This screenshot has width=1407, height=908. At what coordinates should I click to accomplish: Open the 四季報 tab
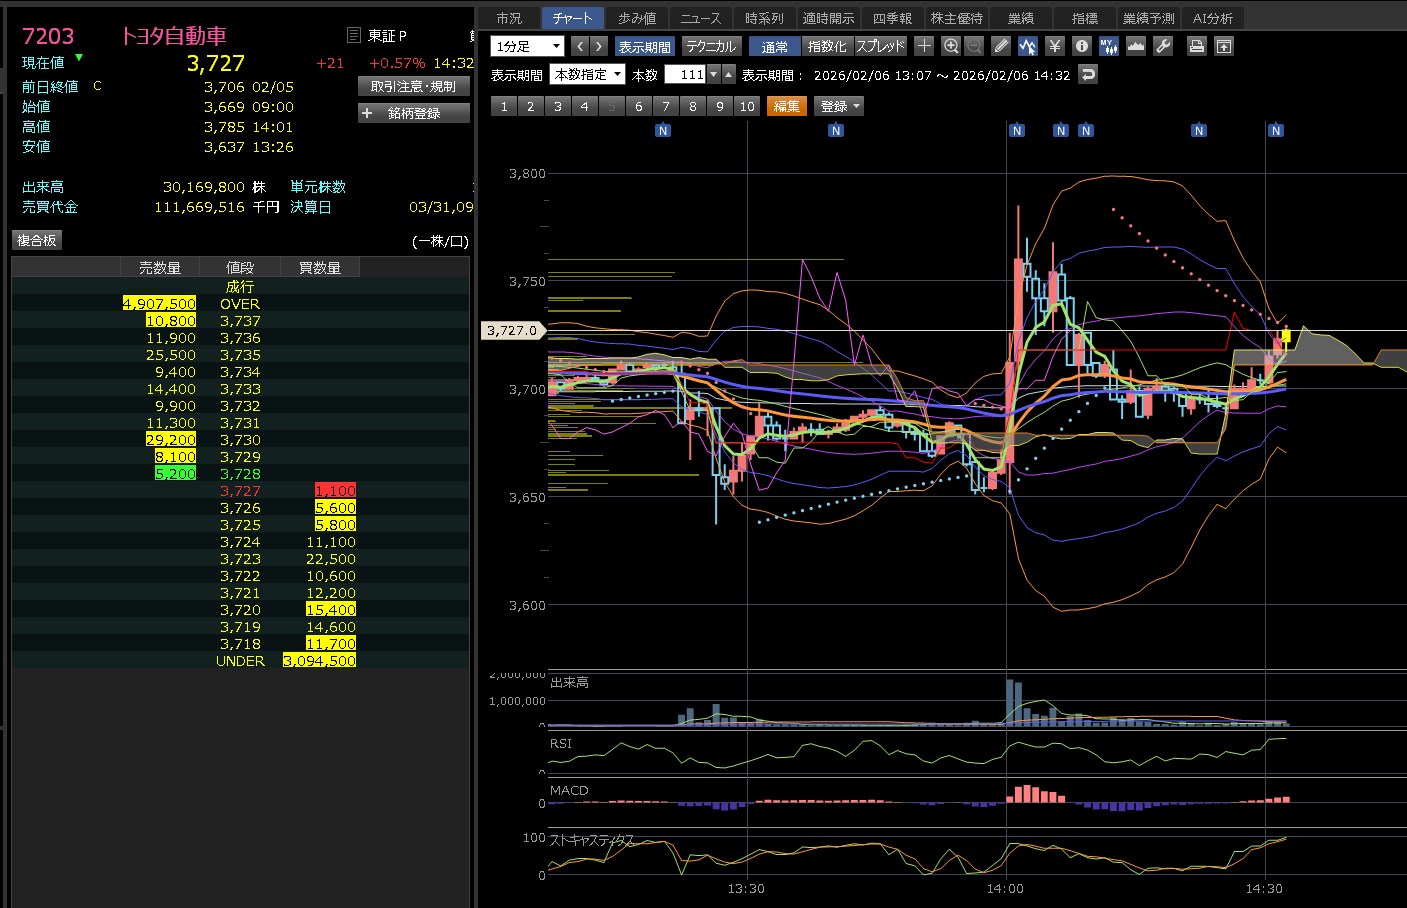pos(892,18)
